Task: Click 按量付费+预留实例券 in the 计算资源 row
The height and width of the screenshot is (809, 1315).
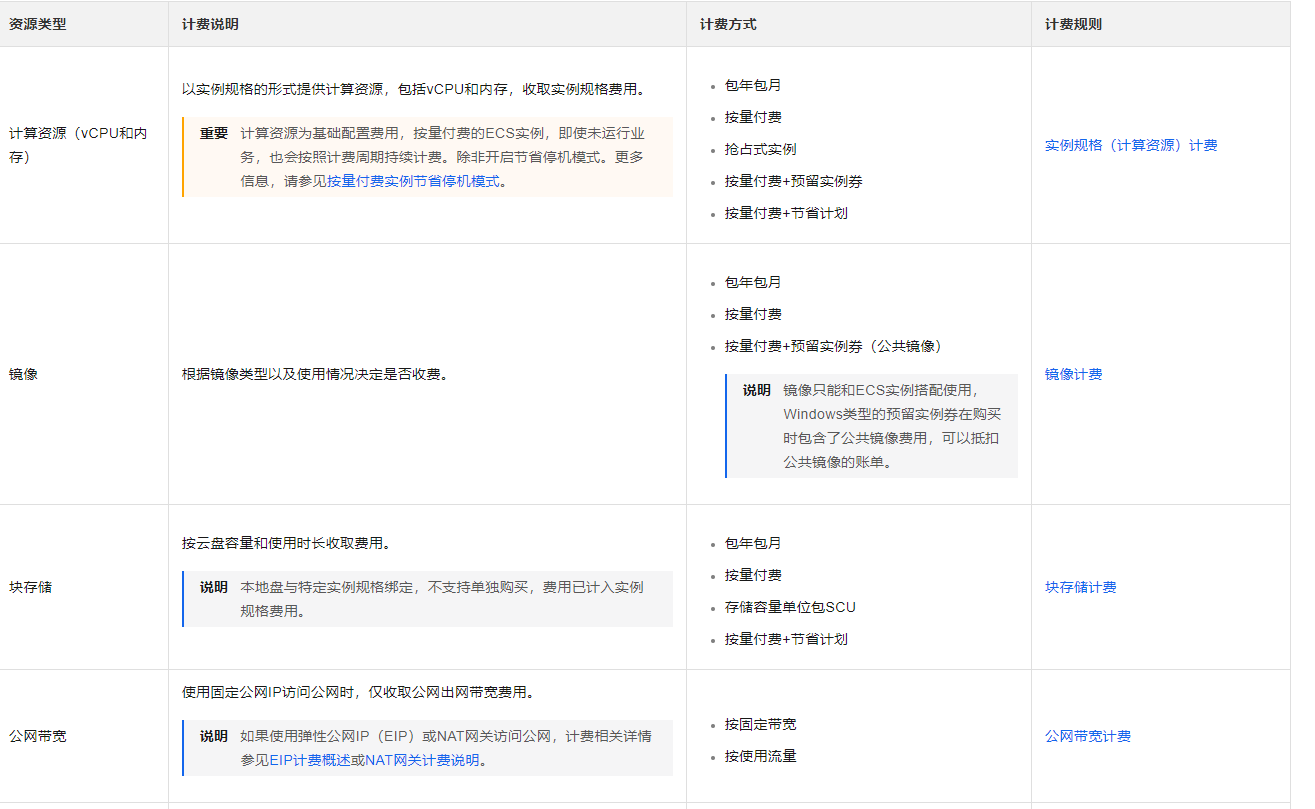Action: coord(793,181)
